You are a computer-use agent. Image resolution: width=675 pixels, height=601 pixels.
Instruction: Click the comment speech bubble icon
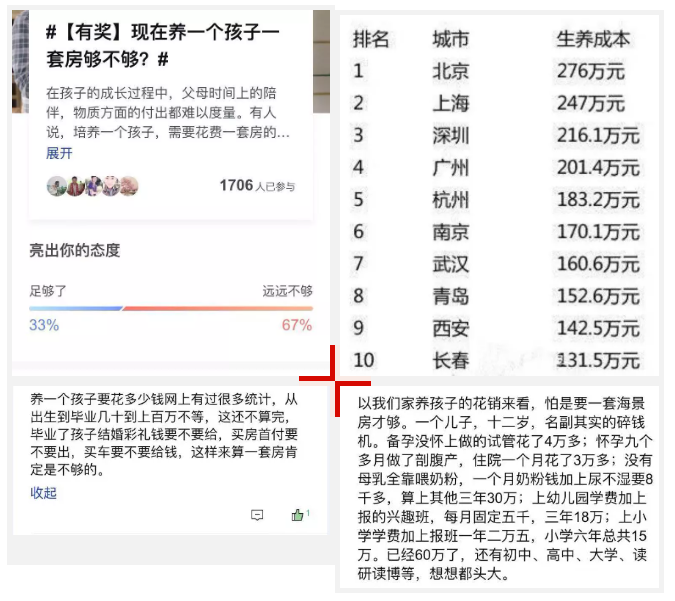click(x=257, y=516)
